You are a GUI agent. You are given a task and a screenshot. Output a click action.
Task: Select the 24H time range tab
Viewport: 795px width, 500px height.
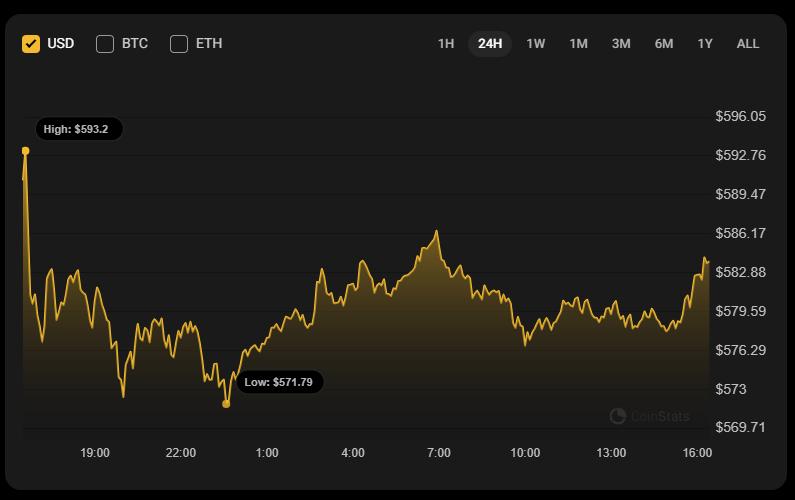(x=490, y=43)
